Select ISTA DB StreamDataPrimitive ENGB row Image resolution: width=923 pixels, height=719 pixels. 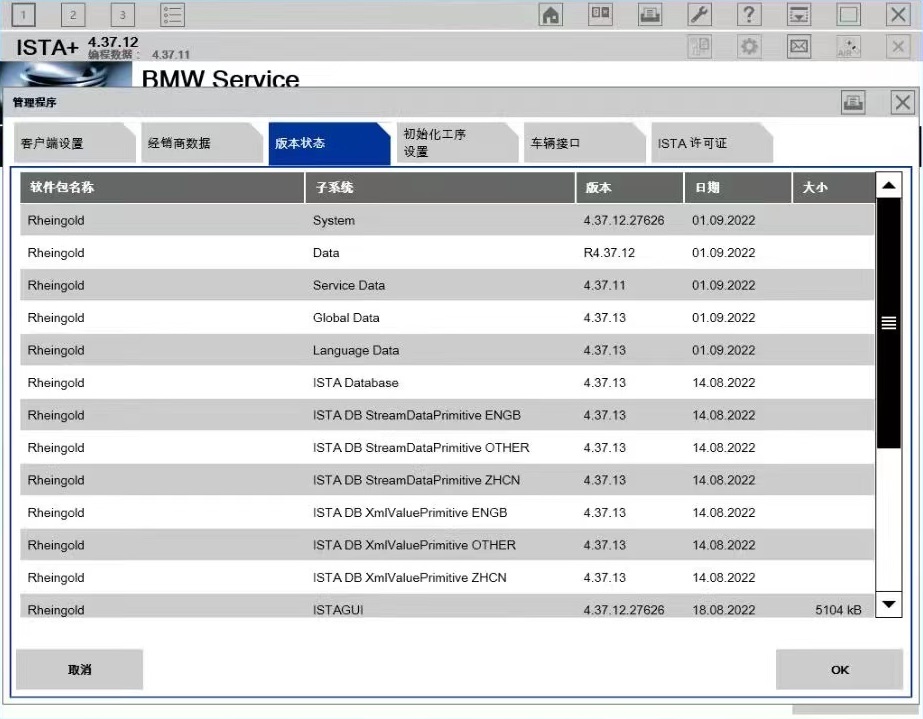[x=447, y=415]
